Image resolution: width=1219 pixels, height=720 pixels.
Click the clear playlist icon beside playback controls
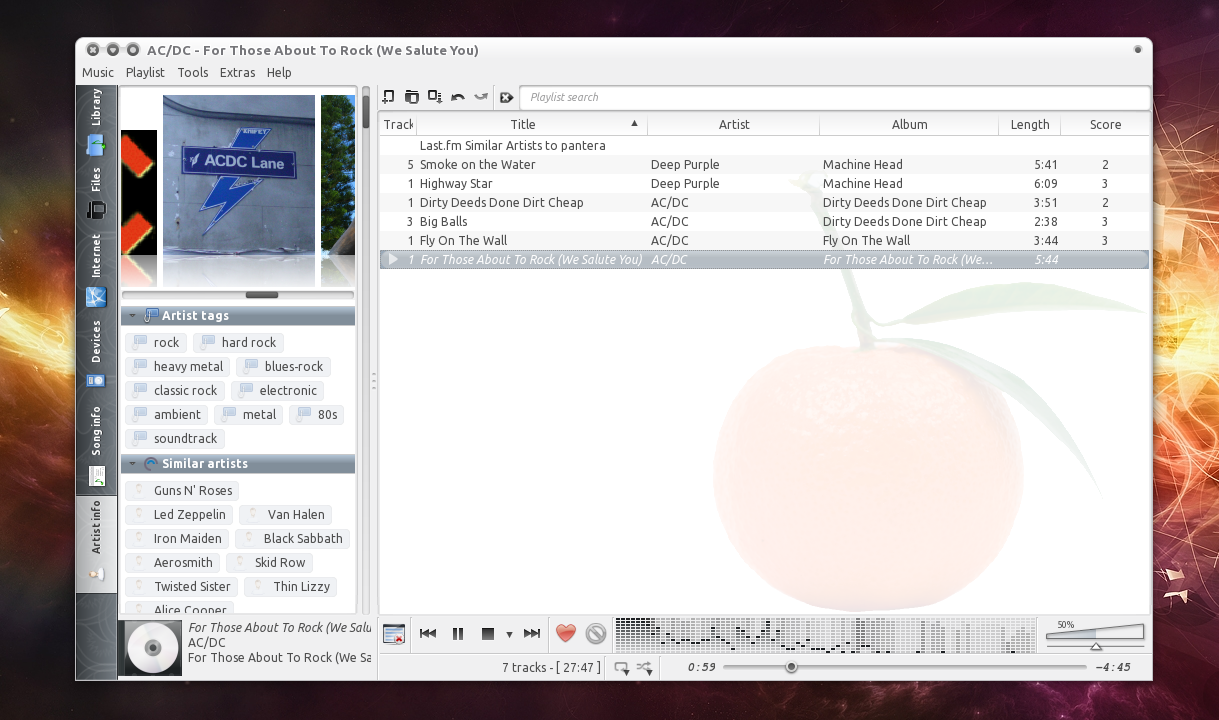[394, 633]
